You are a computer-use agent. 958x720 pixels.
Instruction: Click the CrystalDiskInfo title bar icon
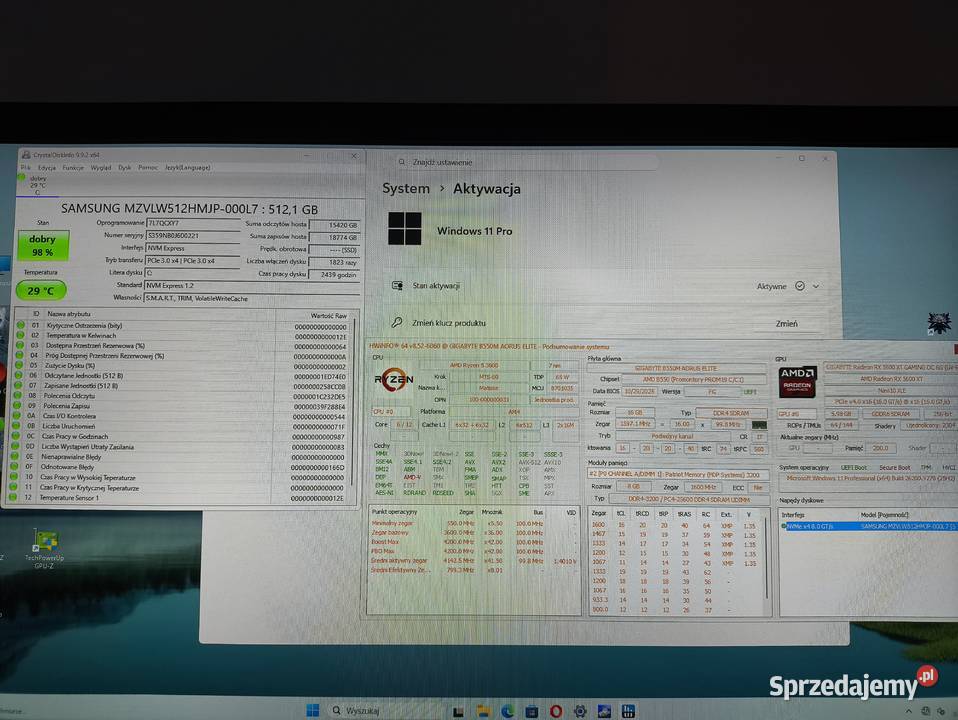click(26, 155)
